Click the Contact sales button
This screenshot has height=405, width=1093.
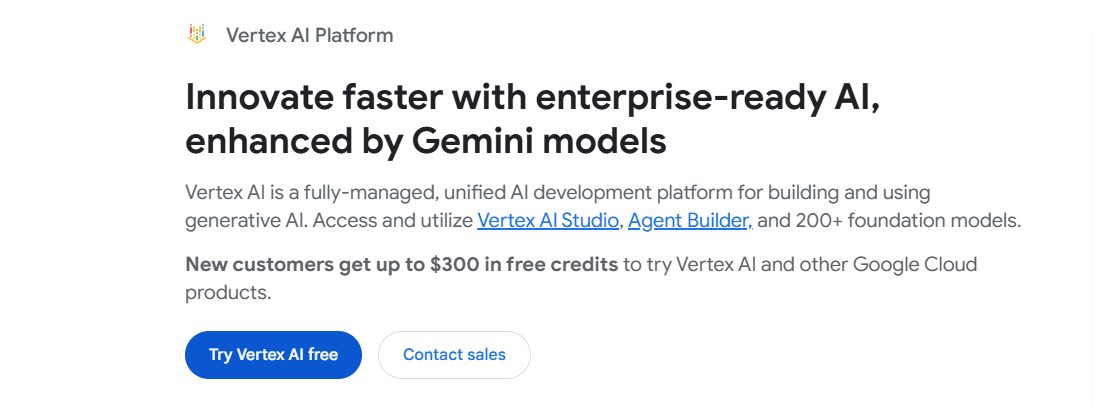click(454, 355)
